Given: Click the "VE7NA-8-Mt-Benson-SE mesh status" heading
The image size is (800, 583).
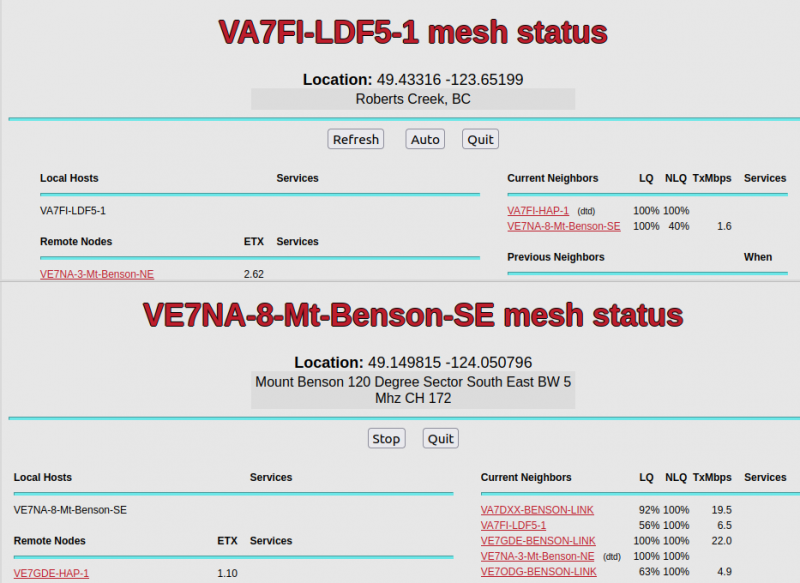Looking at the screenshot, I should tap(413, 315).
